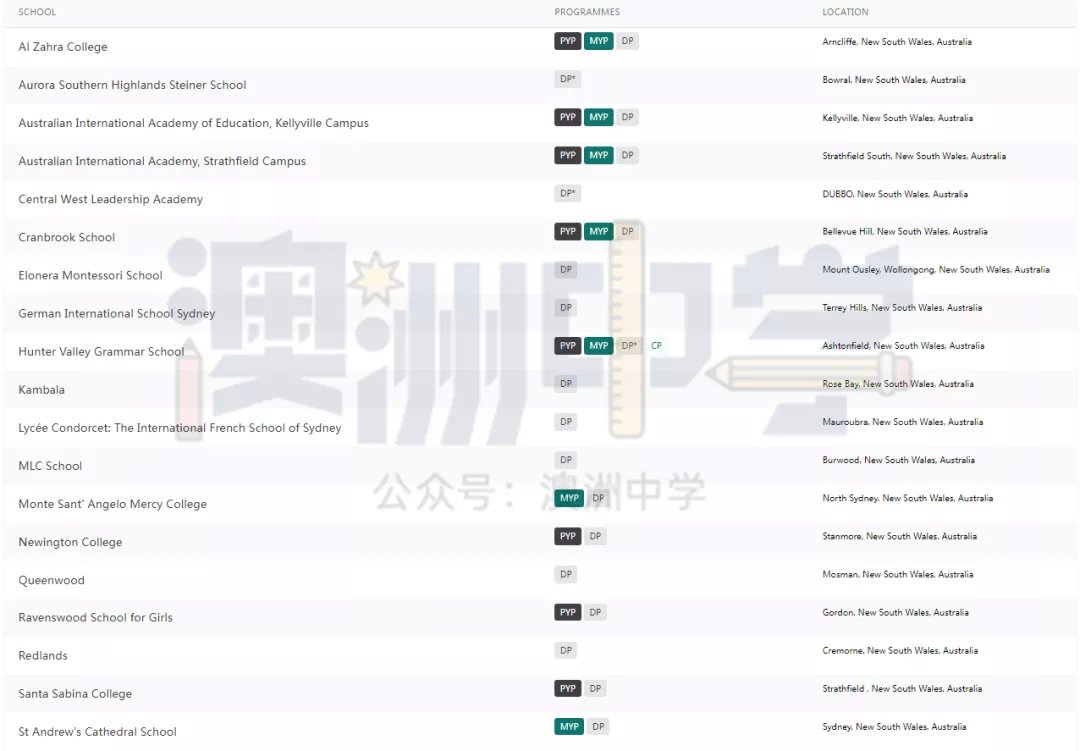Click PYP badge for Santa Sabina College
The image size is (1080, 751).
coord(568,689)
